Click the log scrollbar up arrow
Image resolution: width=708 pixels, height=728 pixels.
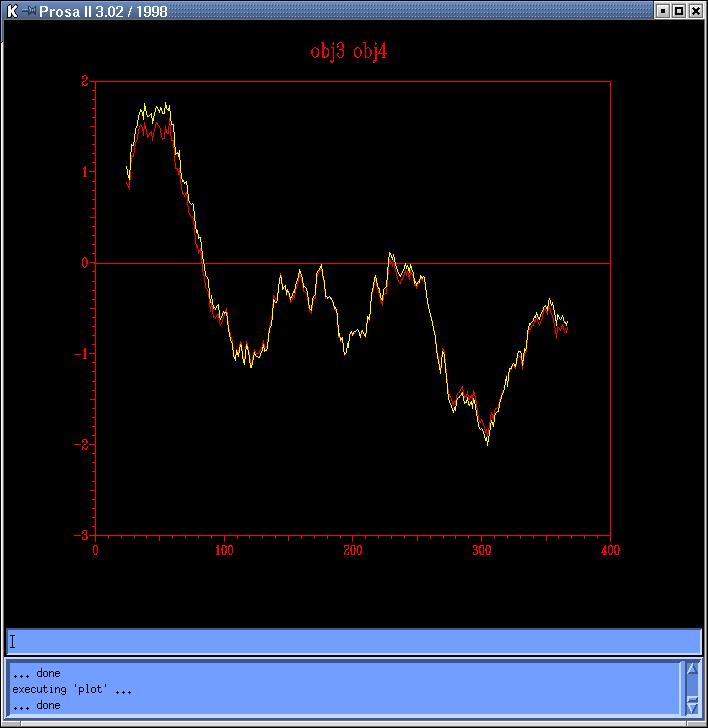(692, 668)
